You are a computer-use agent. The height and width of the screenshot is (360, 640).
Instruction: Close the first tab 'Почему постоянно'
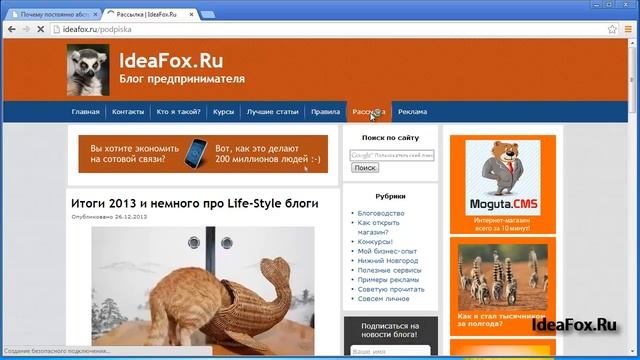pyautogui.click(x=95, y=14)
